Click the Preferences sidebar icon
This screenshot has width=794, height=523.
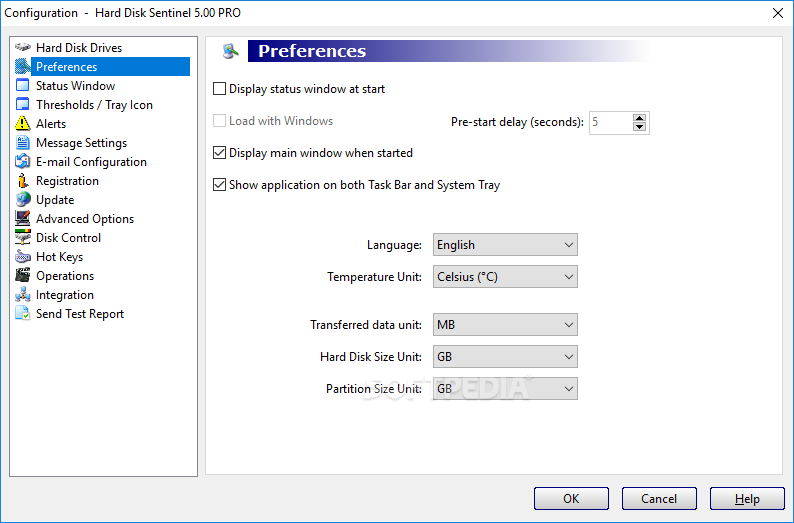(23, 66)
